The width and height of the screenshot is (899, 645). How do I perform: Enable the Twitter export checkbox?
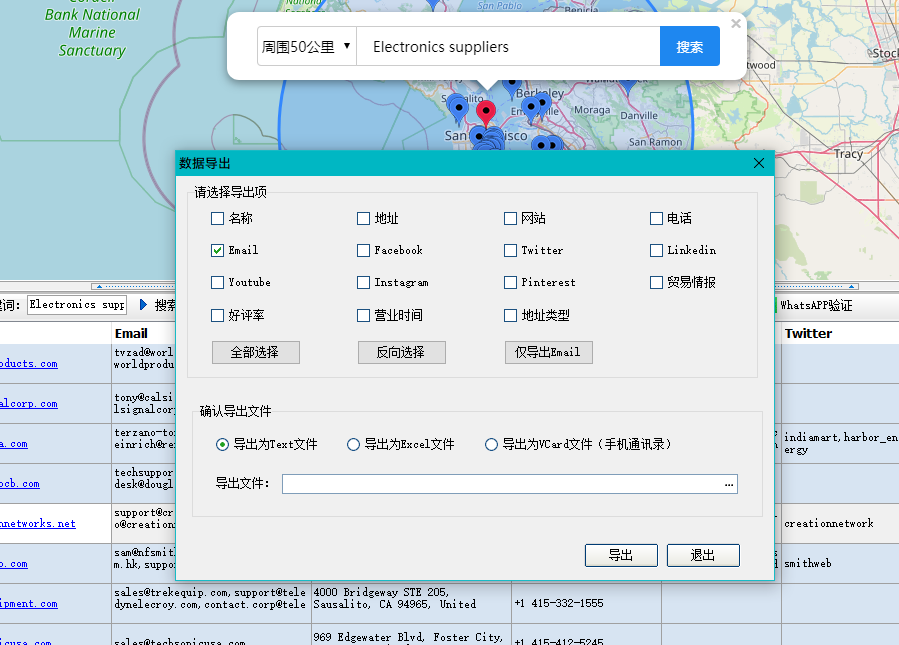510,251
